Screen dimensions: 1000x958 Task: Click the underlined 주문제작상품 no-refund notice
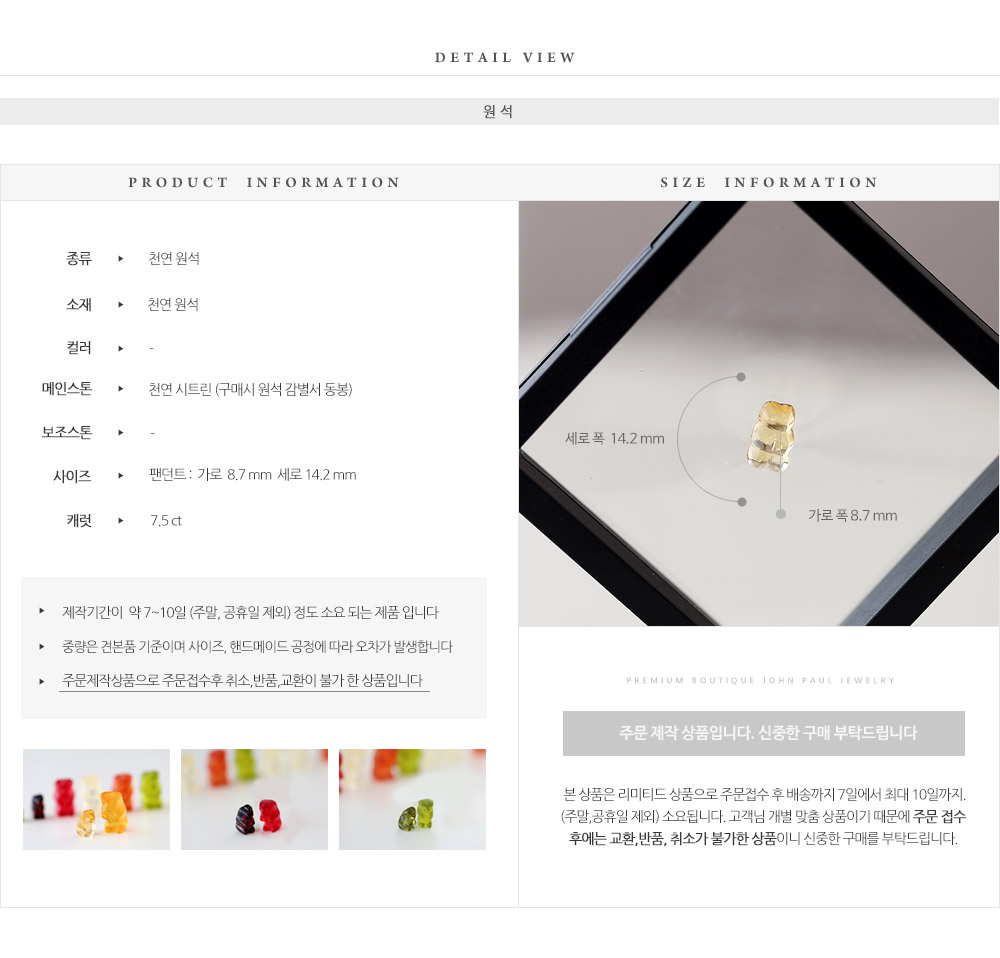click(x=244, y=681)
